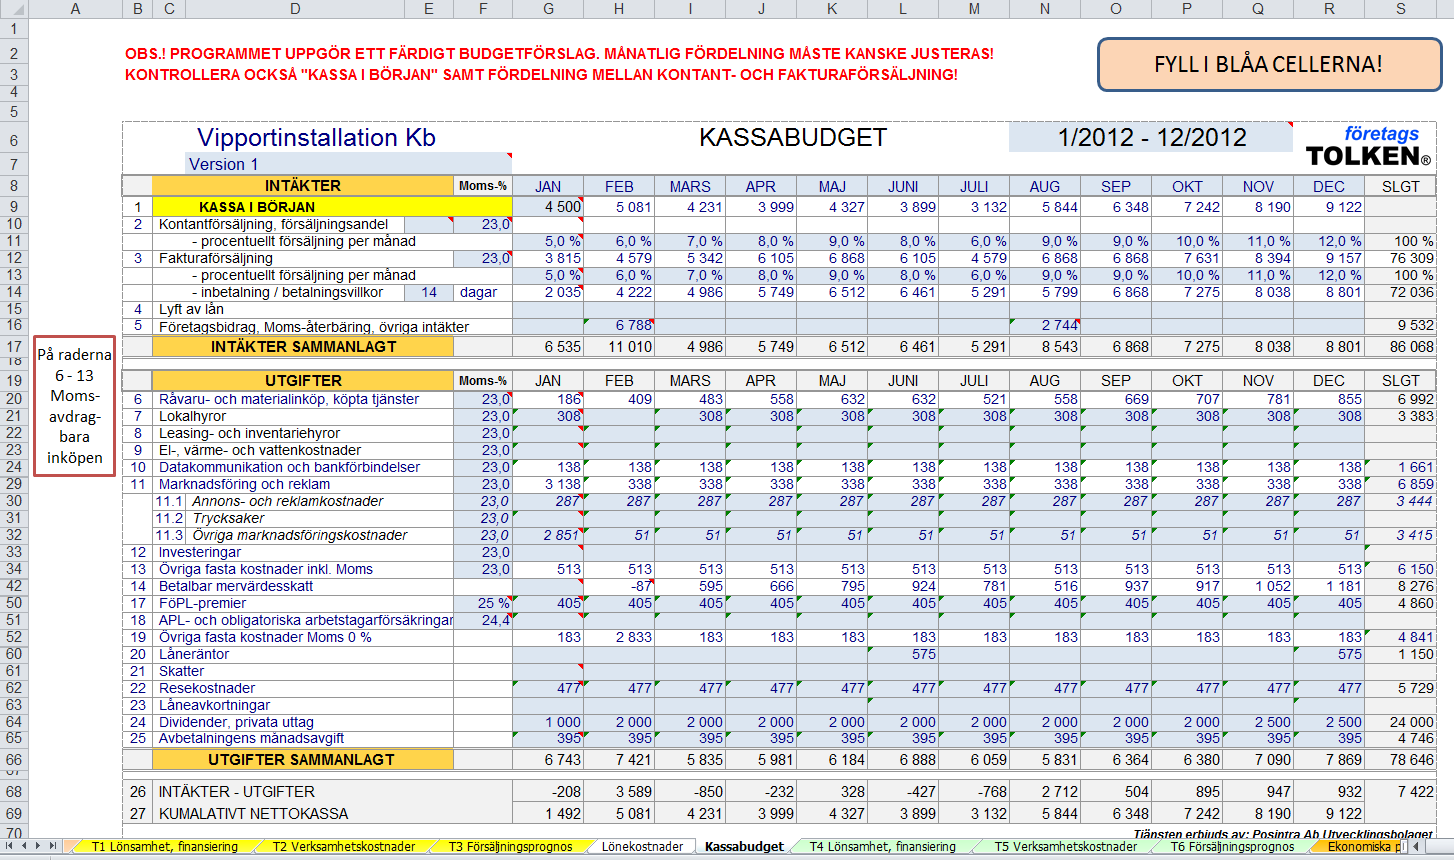Click KUMULATIVT NETTOKASSA label

(x=254, y=814)
